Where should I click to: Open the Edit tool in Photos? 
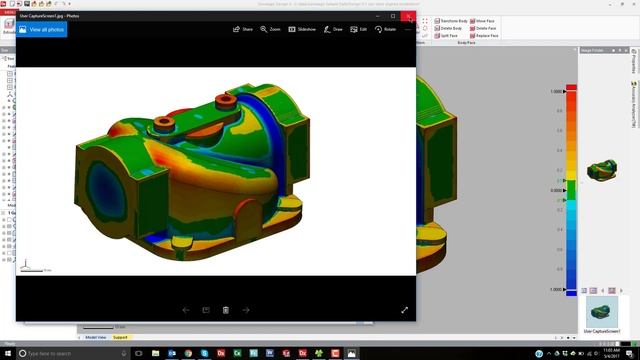[359, 29]
